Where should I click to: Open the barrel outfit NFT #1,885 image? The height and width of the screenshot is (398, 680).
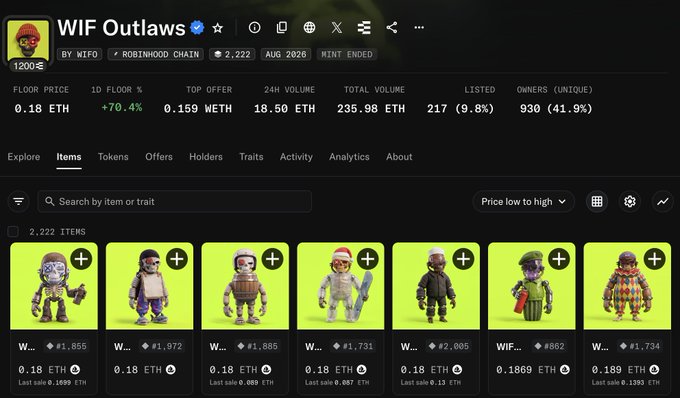coord(245,286)
